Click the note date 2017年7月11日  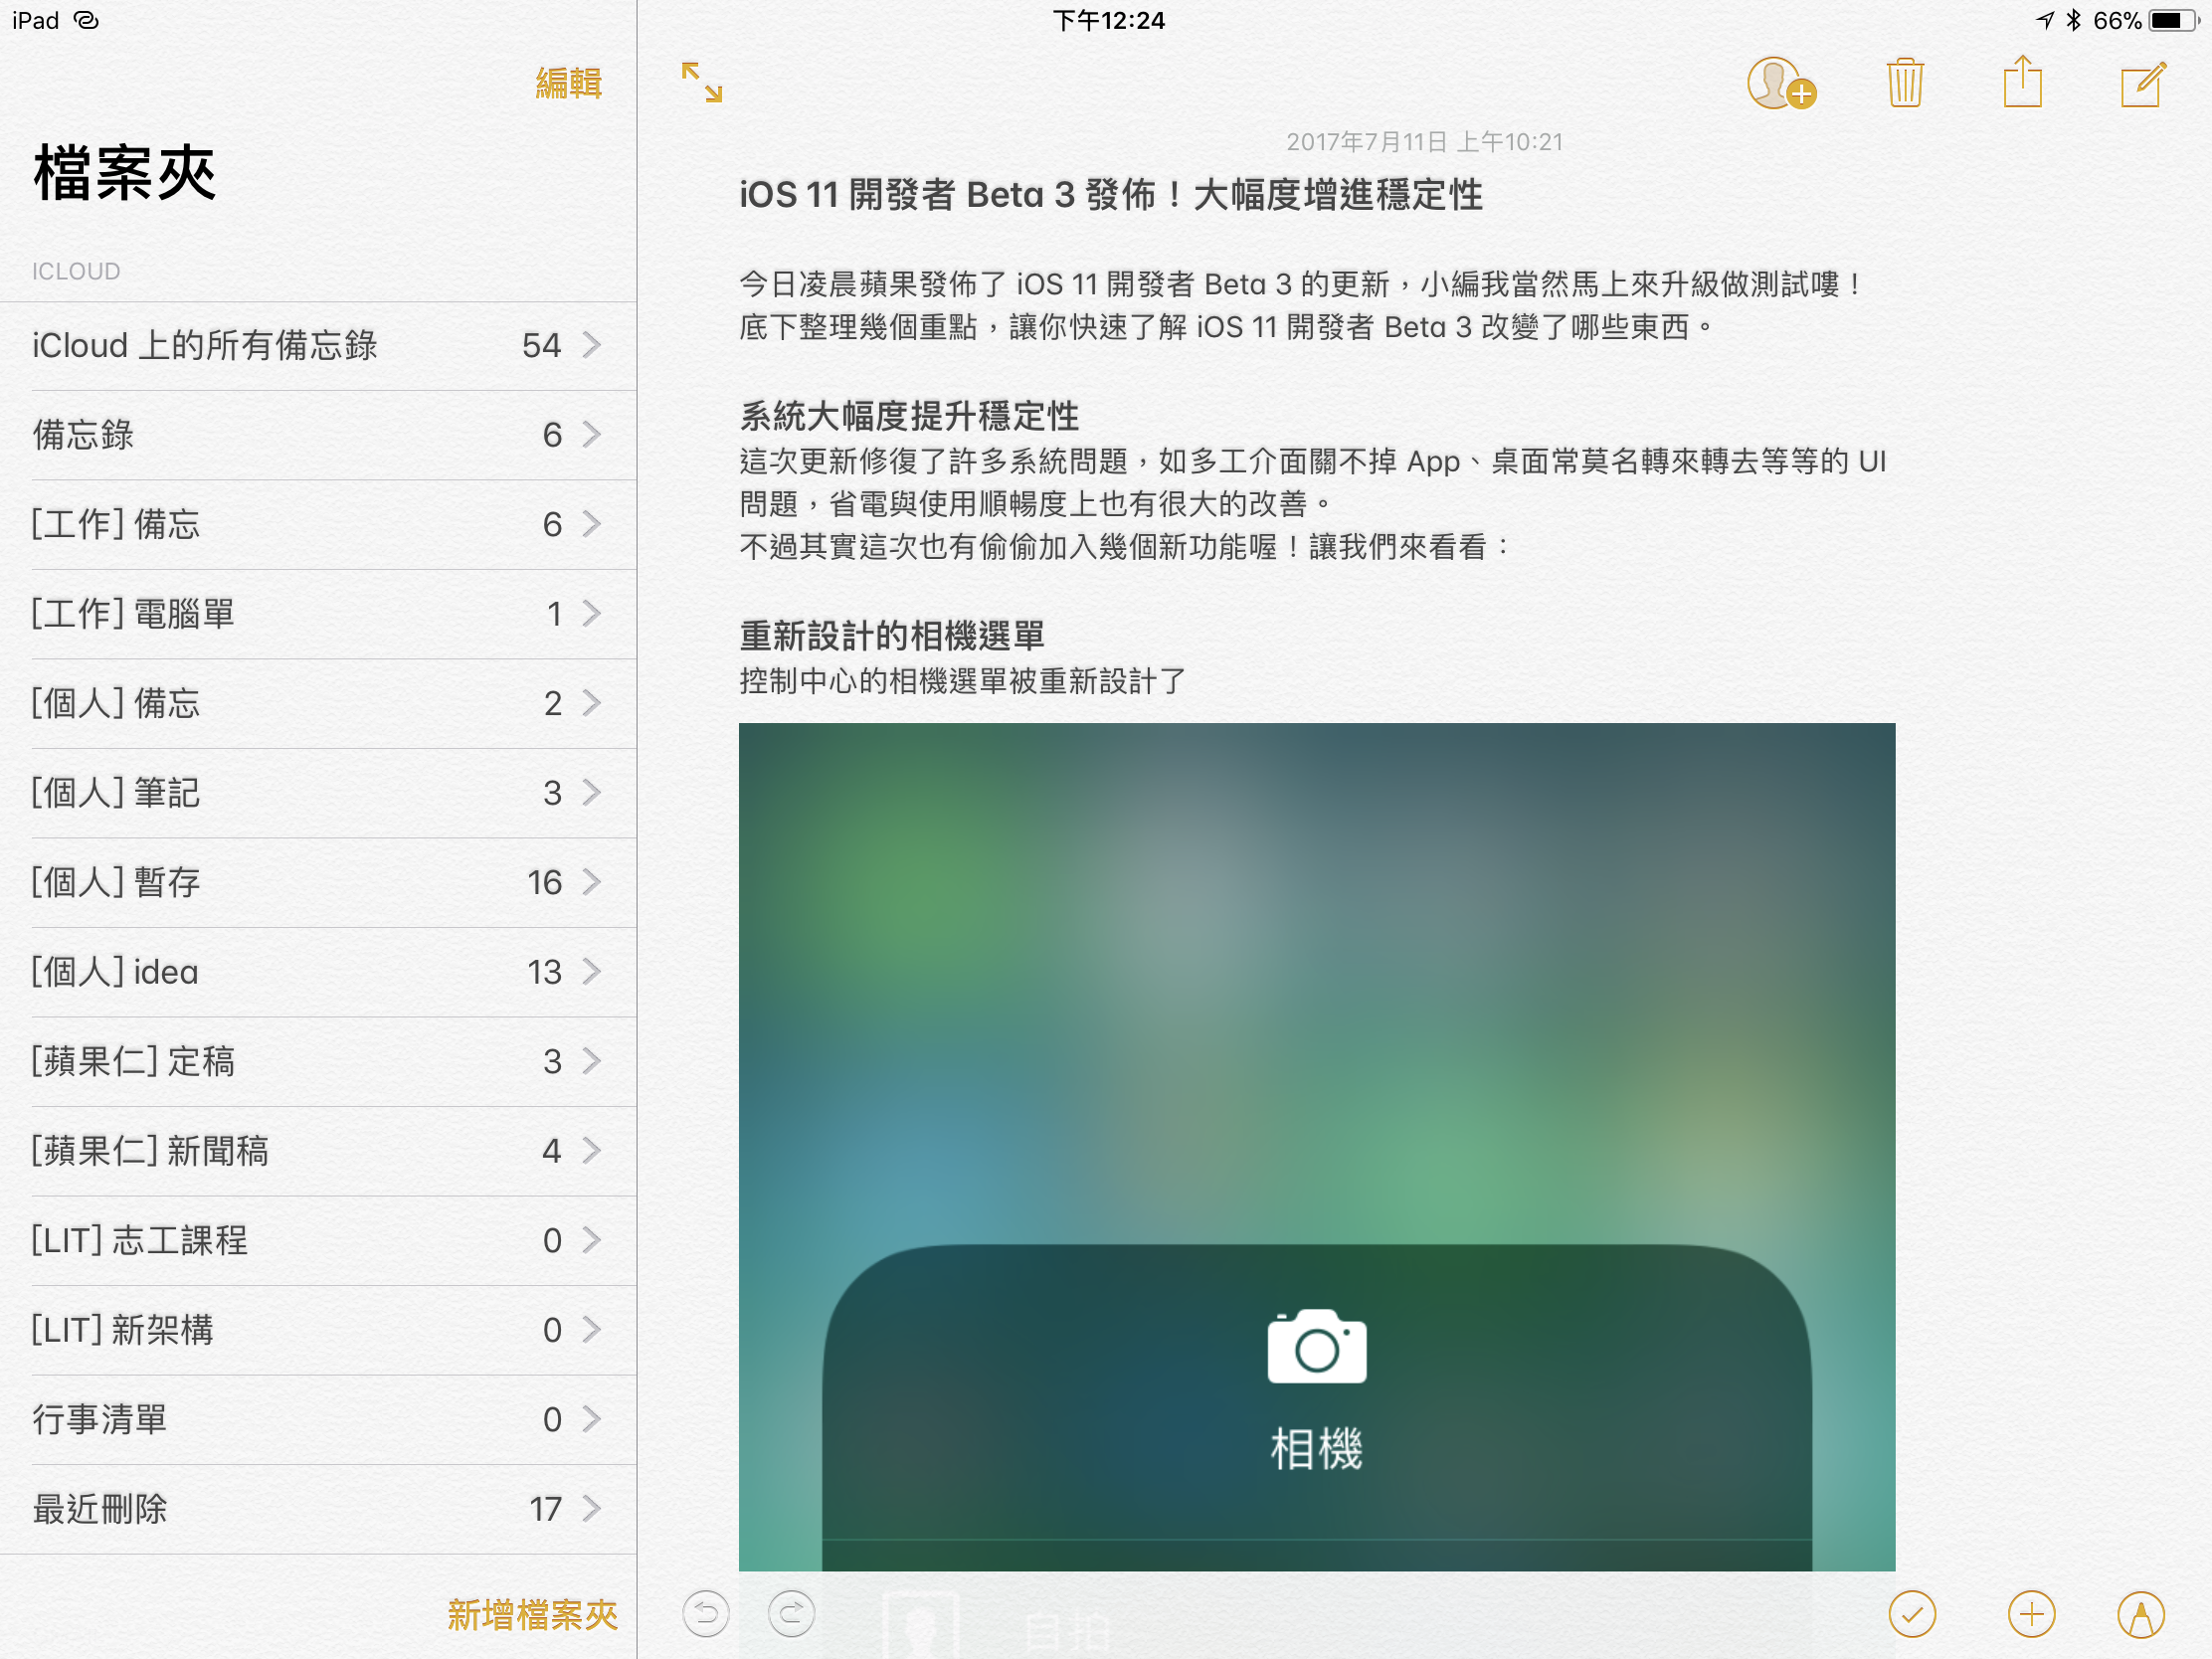(x=1424, y=142)
